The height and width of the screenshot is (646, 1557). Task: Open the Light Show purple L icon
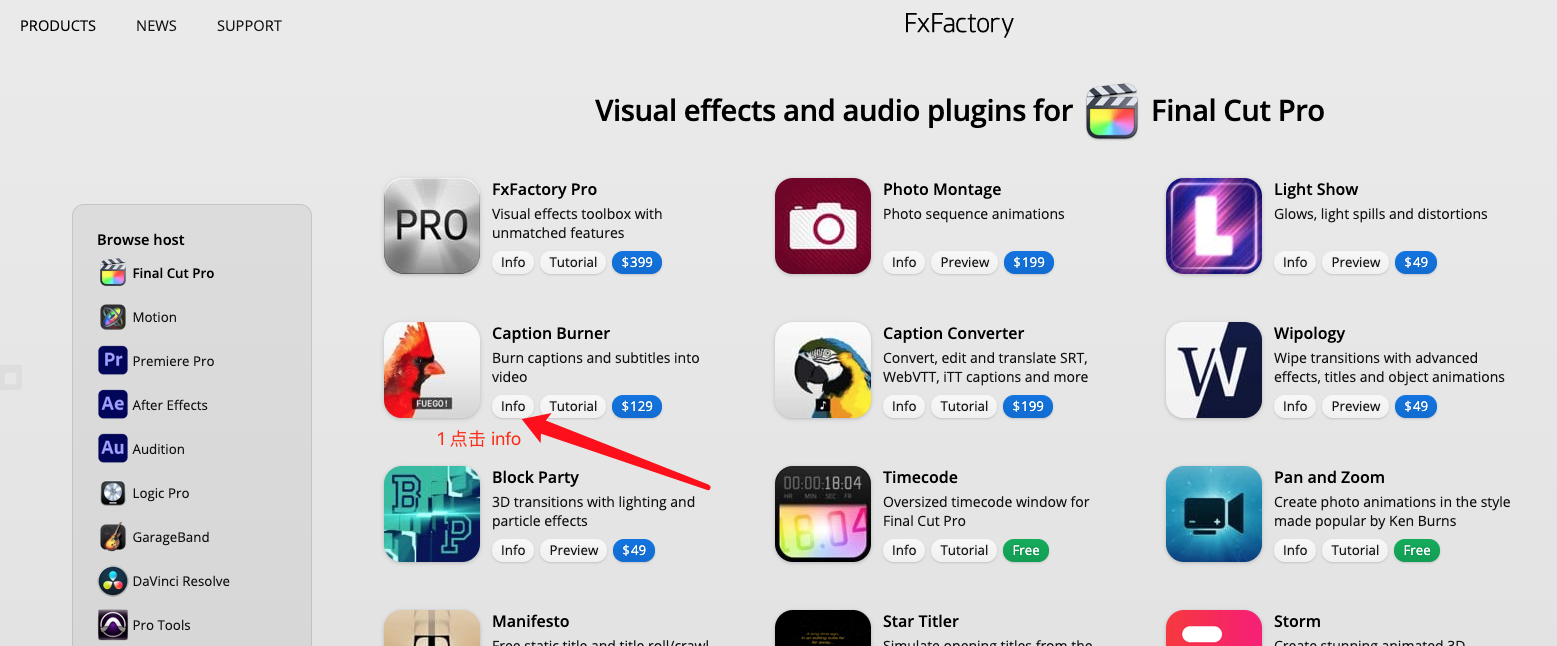pyautogui.click(x=1214, y=226)
